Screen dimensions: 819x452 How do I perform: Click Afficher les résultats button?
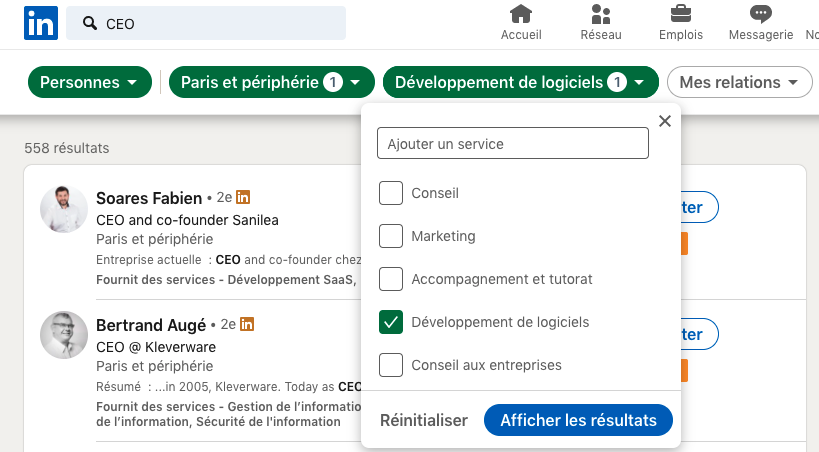pos(578,420)
